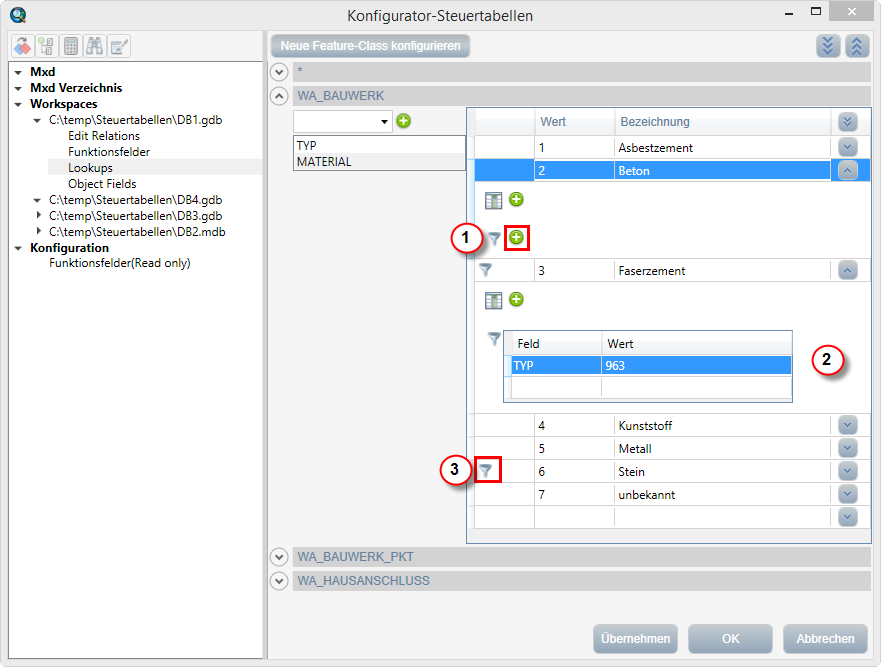This screenshot has height=667, width=881.
Task: Expand the Kunststoff row details
Action: 848,425
